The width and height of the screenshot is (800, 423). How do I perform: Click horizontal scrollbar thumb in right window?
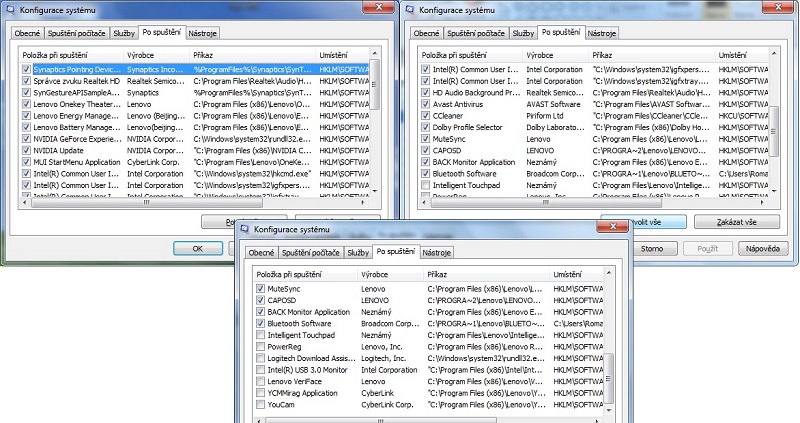(546, 203)
